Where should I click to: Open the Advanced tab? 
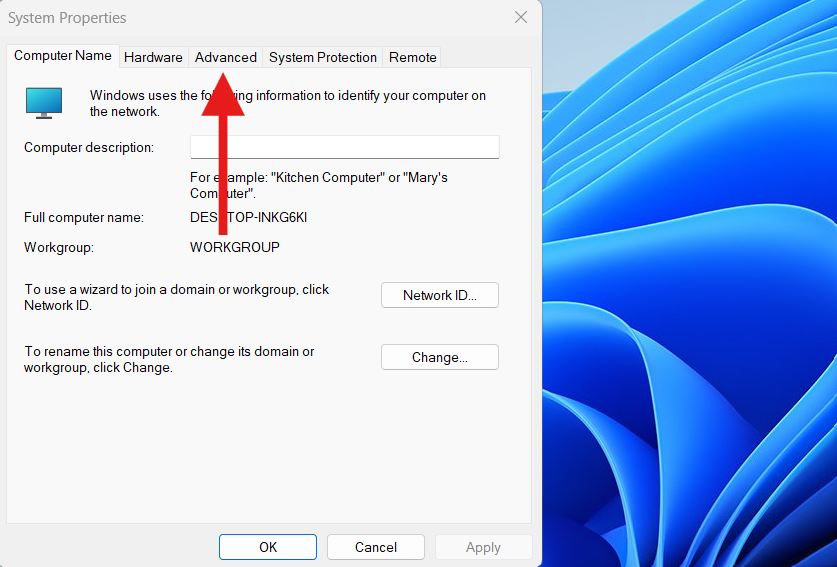pyautogui.click(x=225, y=57)
